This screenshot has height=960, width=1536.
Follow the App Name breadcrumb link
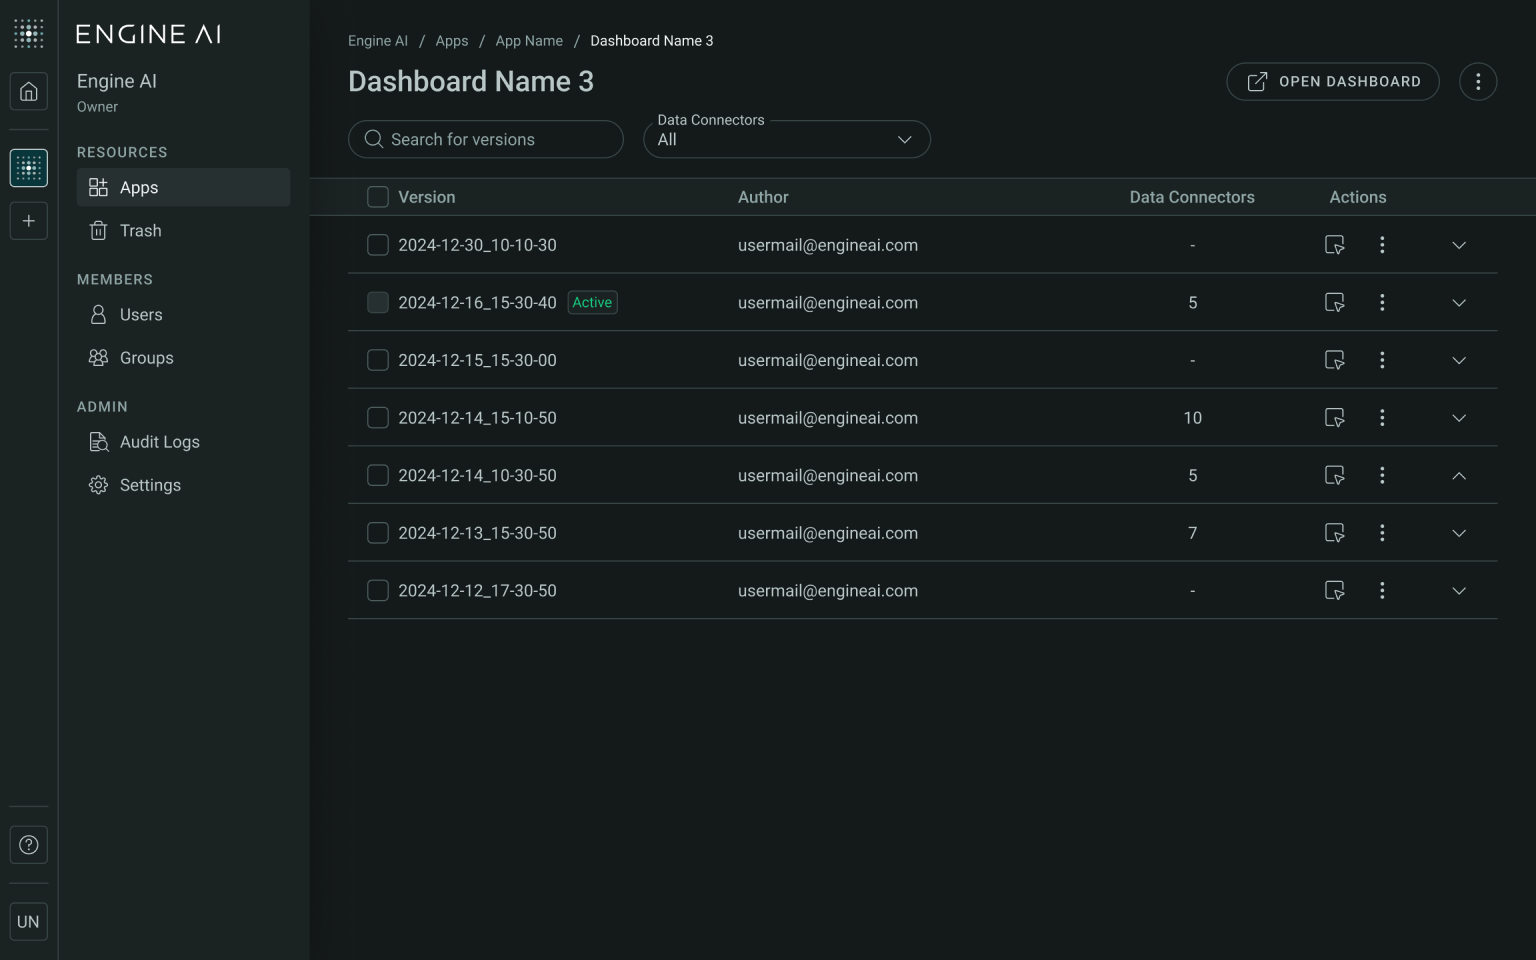pyautogui.click(x=529, y=41)
